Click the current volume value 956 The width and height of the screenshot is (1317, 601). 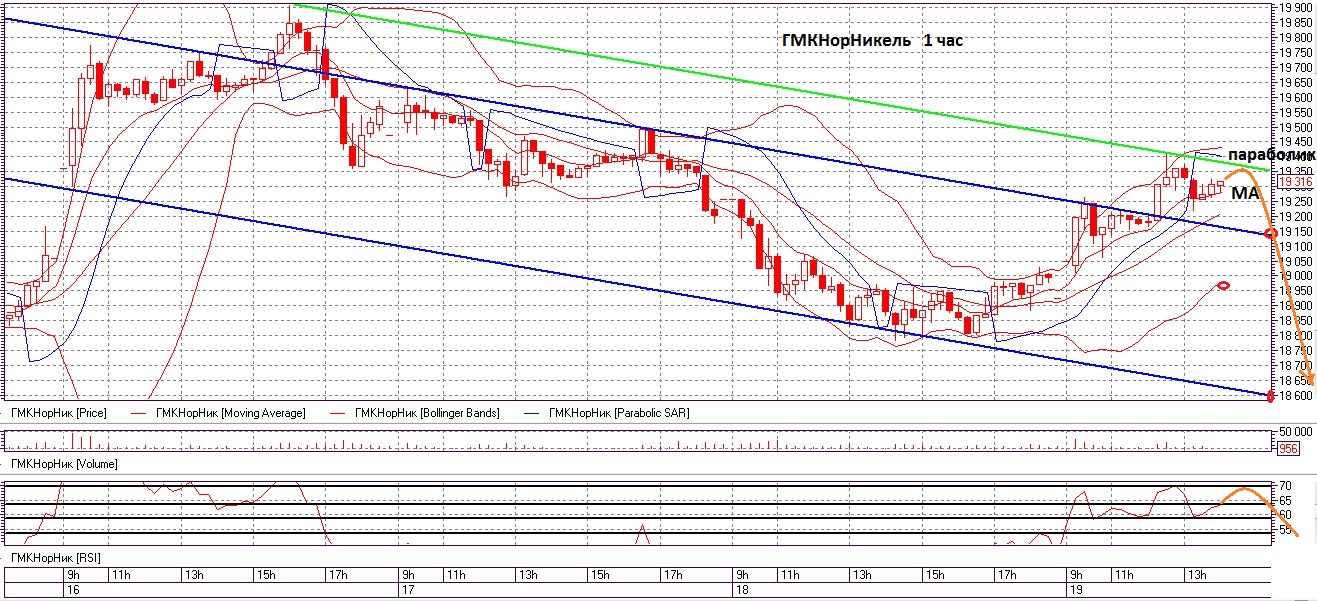pos(1289,449)
